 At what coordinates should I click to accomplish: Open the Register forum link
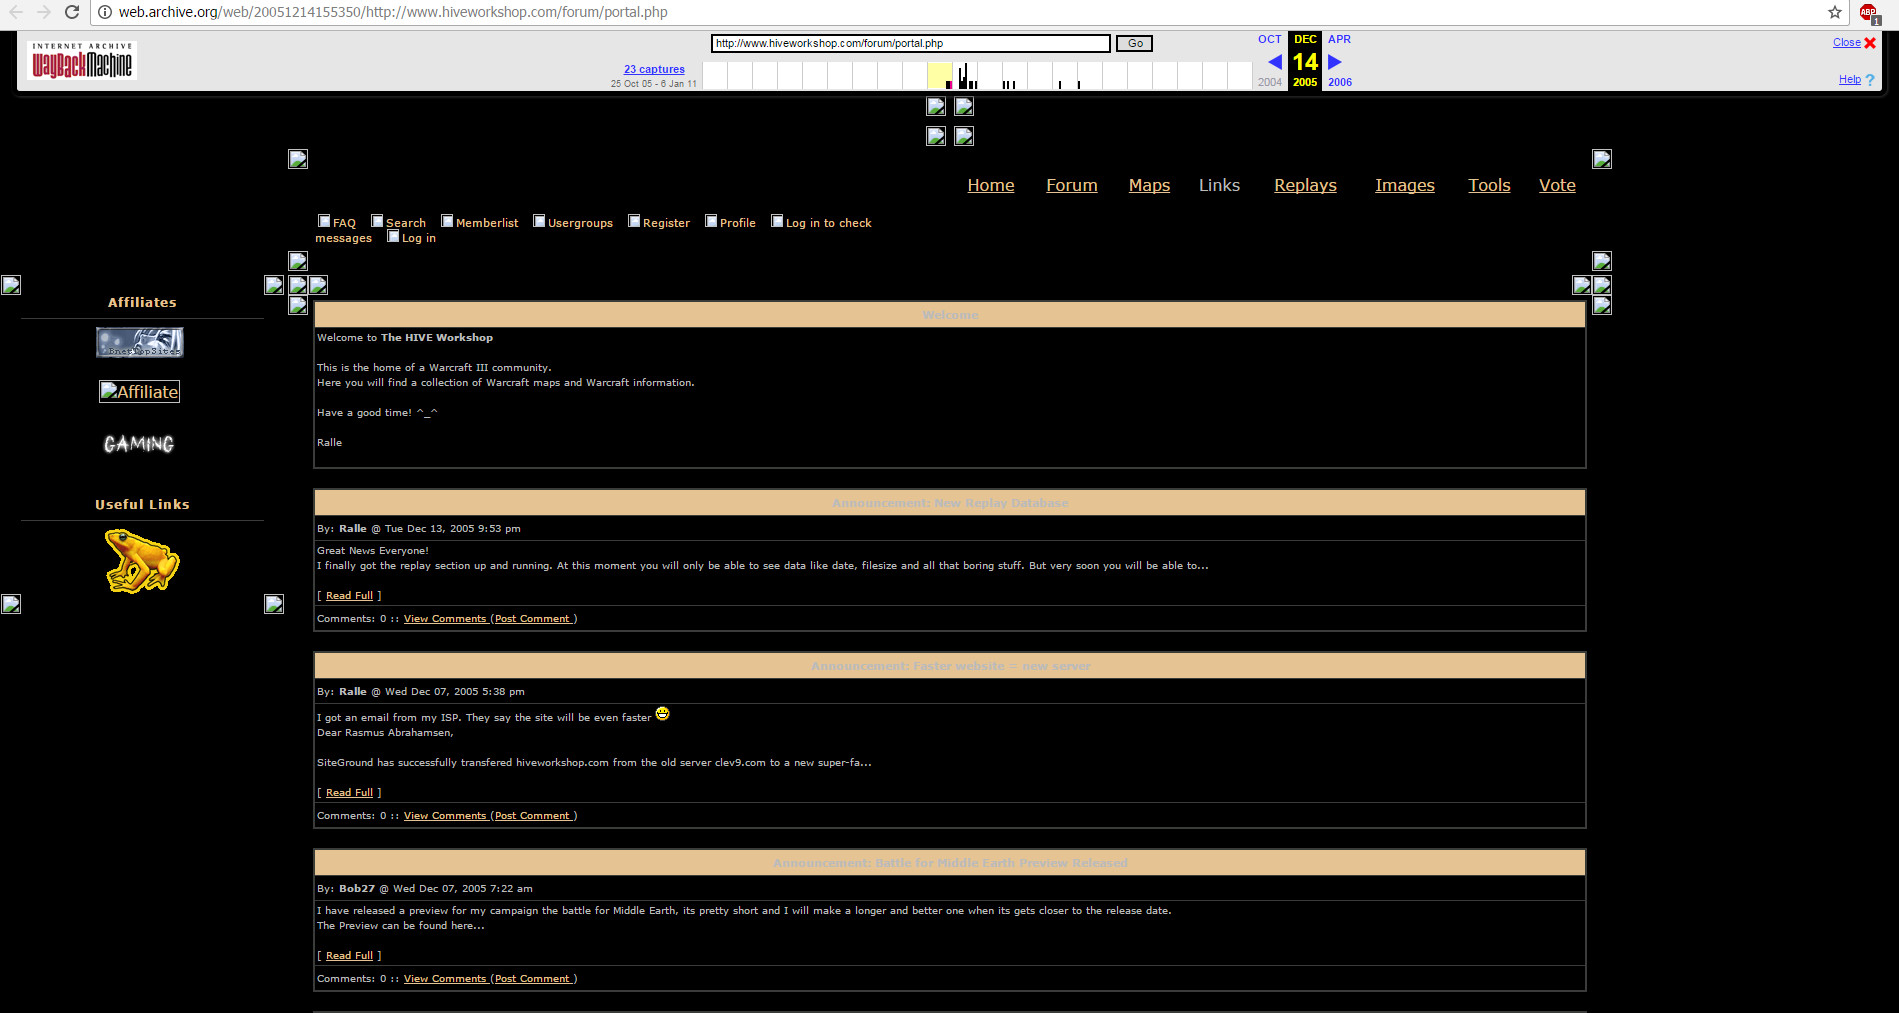coord(666,223)
